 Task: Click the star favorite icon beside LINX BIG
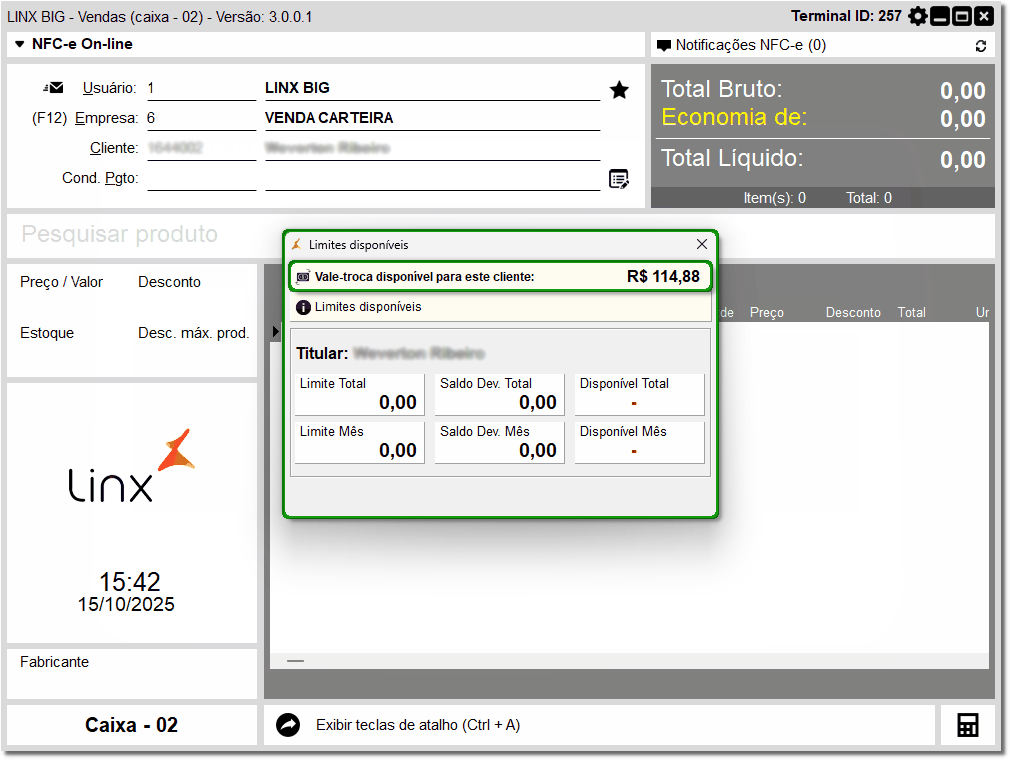pyautogui.click(x=619, y=90)
